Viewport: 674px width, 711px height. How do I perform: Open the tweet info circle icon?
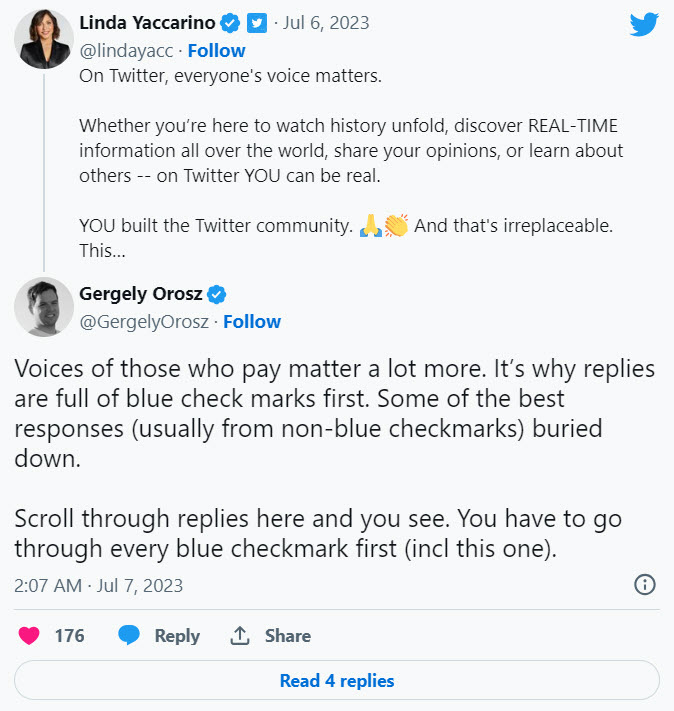645,584
